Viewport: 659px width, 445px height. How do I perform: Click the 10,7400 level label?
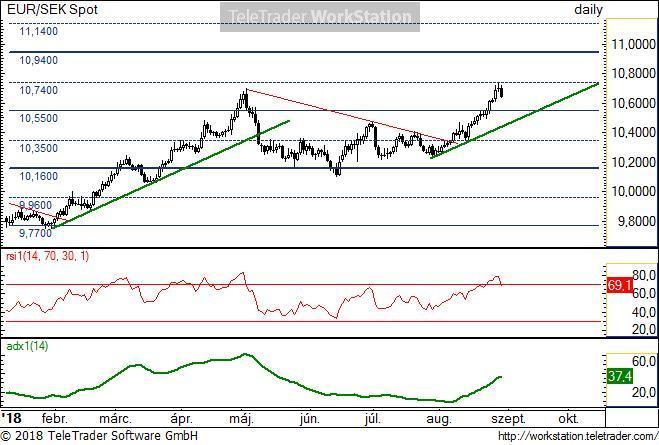pyautogui.click(x=39, y=90)
